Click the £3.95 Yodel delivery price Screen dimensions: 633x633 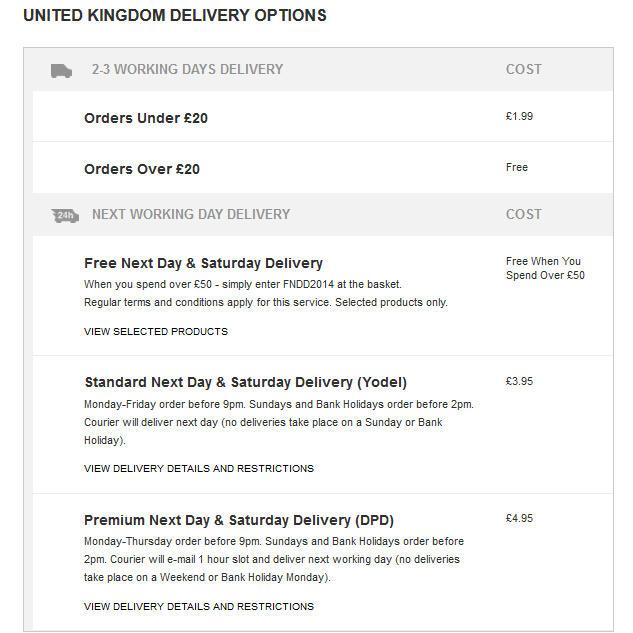pos(519,381)
